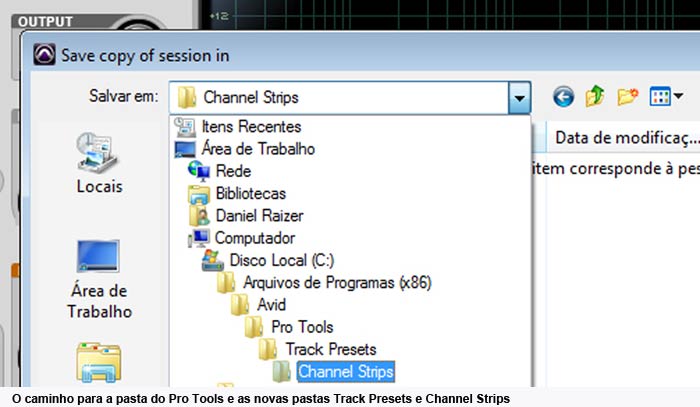
Task: Select Itens Recentes in the location list
Action: [x=251, y=127]
